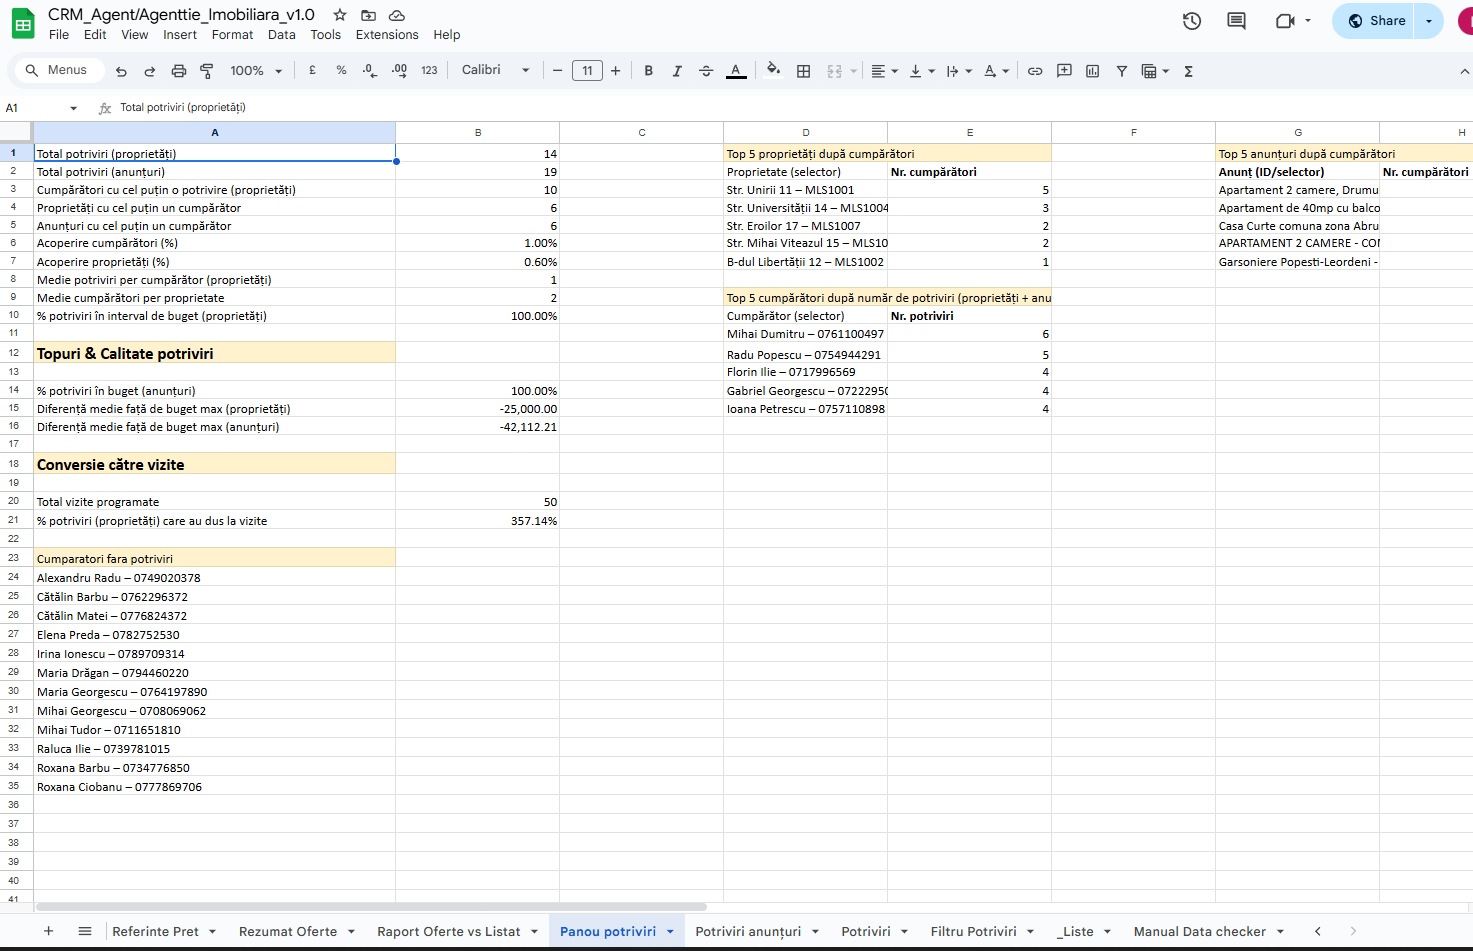Toggle italic formatting
This screenshot has height=951, width=1473.
coord(677,71)
